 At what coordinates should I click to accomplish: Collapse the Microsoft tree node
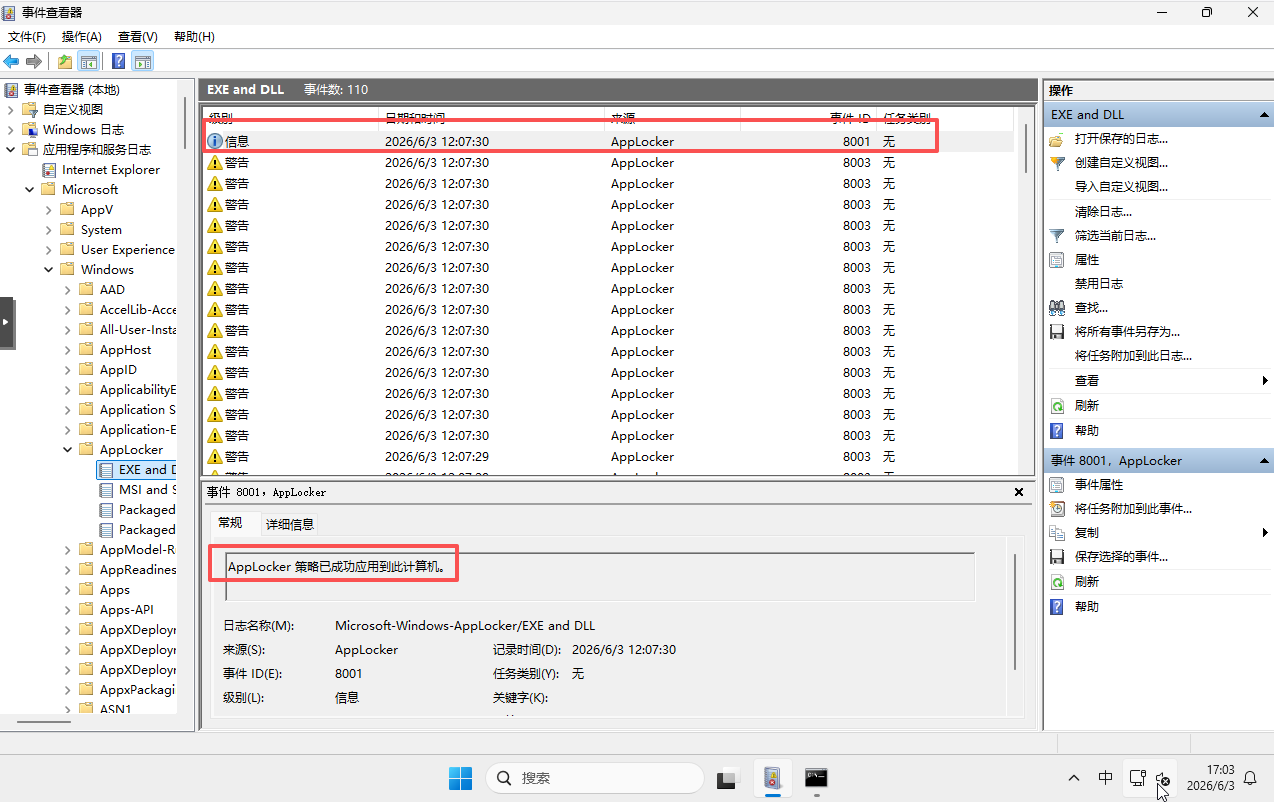pyautogui.click(x=30, y=190)
